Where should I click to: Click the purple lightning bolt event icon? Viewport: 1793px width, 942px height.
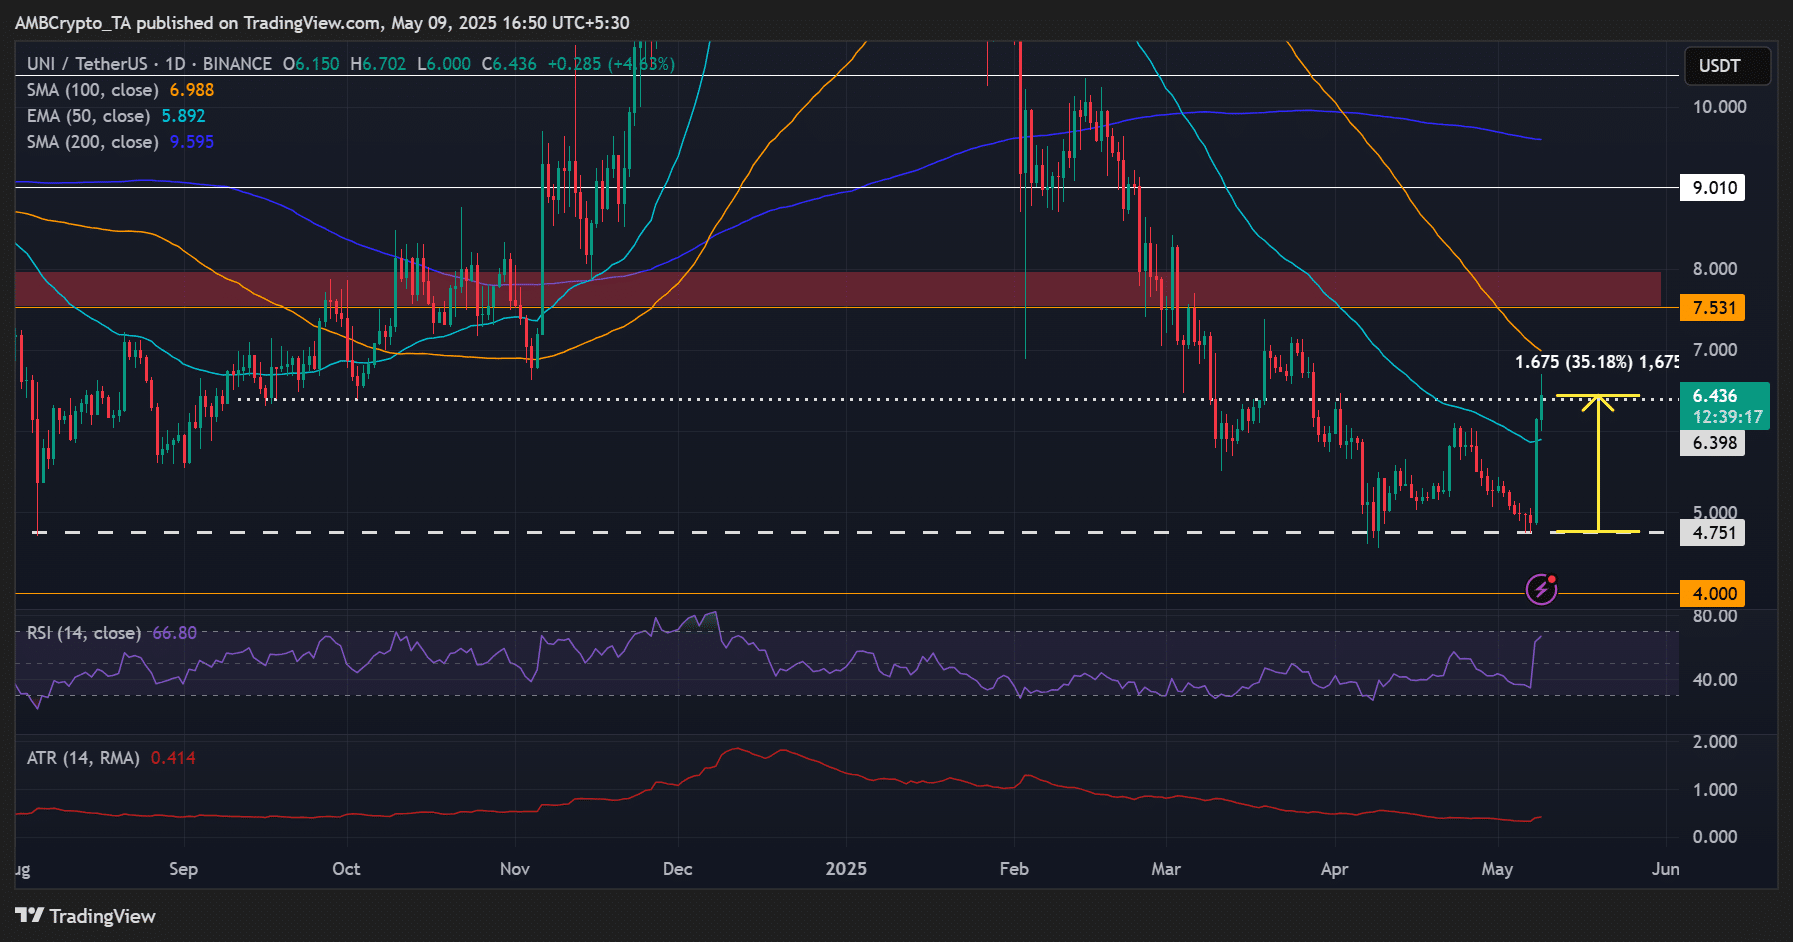click(1541, 589)
